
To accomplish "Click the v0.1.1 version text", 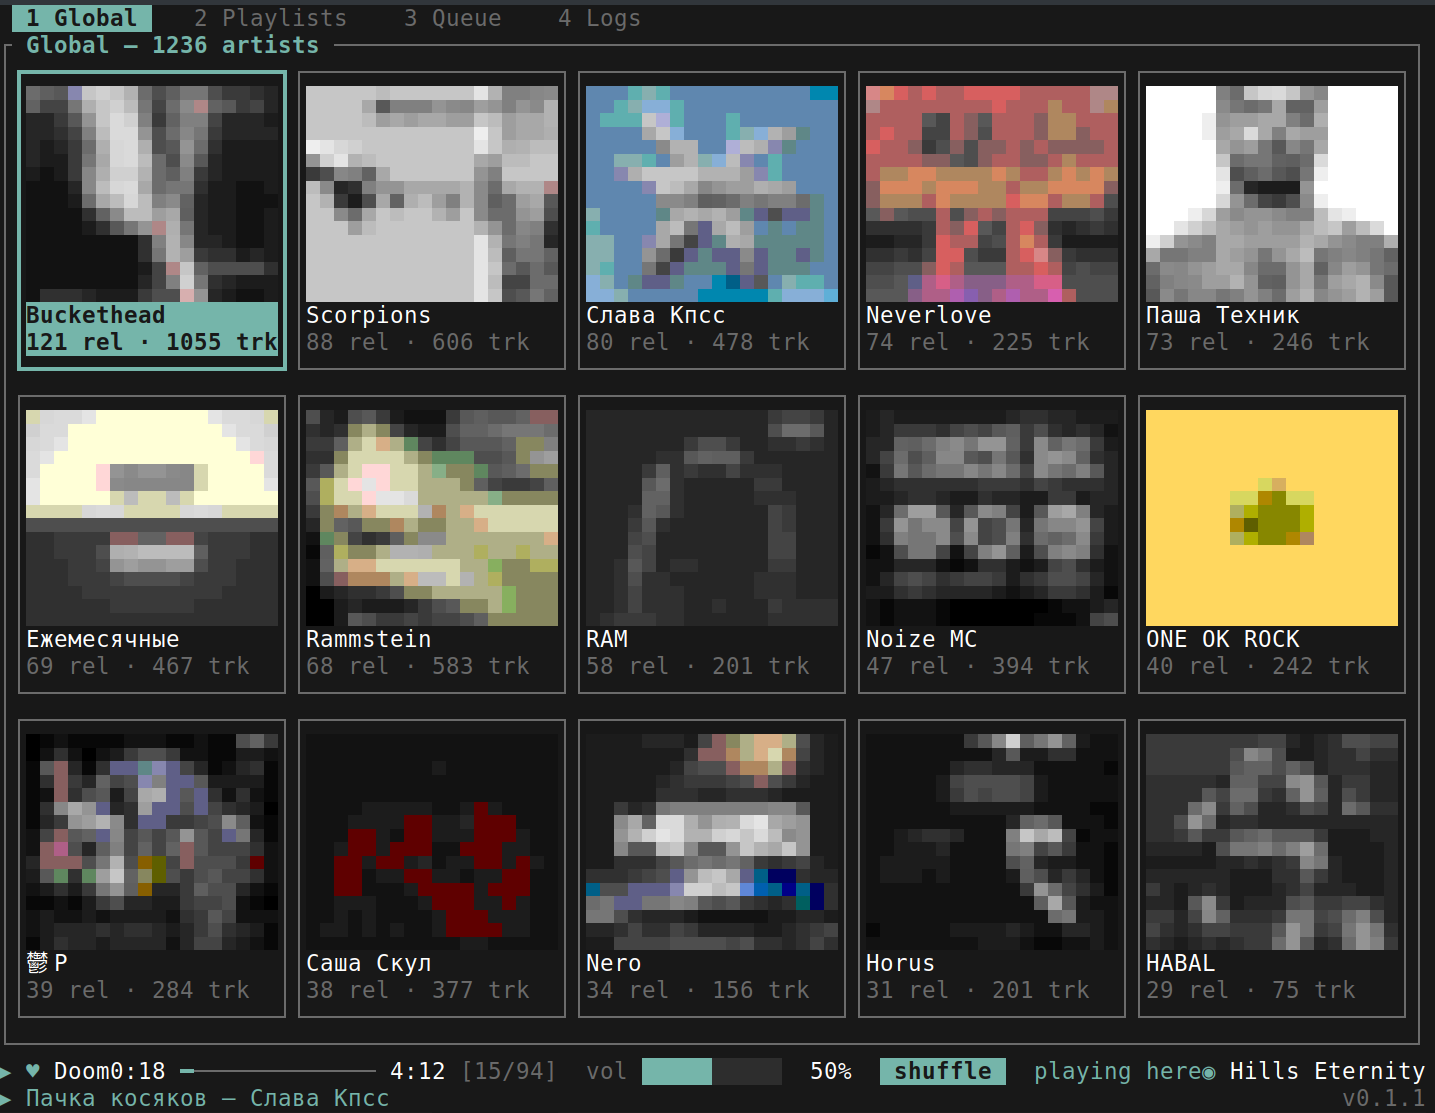I will tap(1384, 1098).
